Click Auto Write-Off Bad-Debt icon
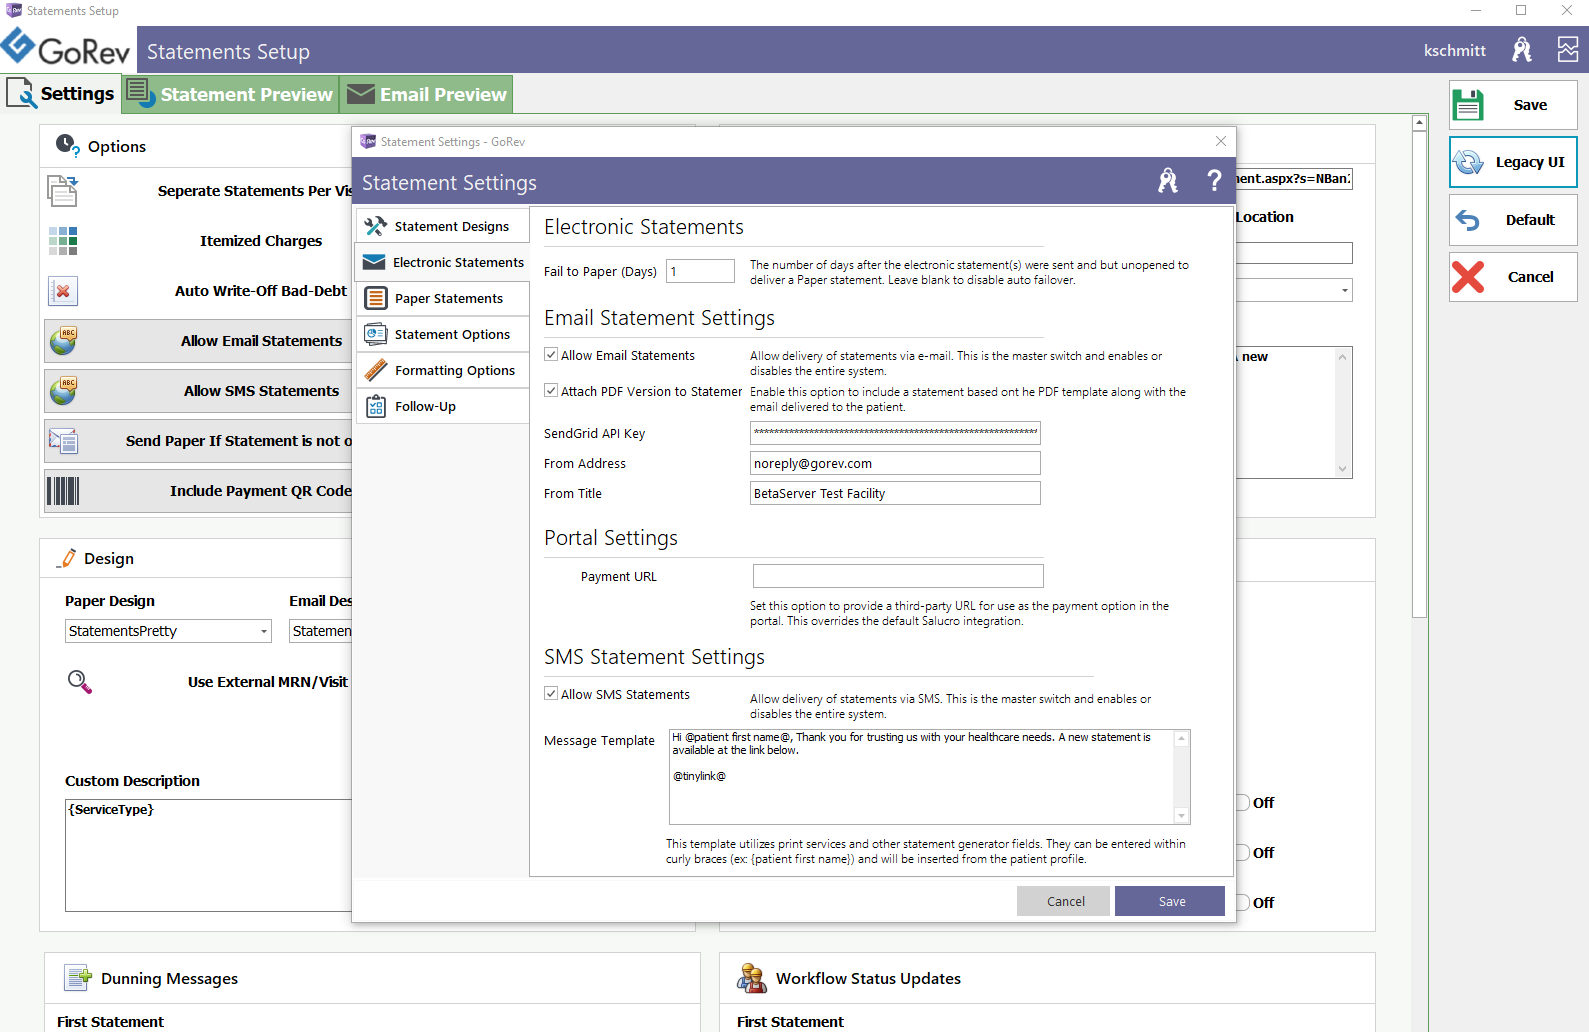Image resolution: width=1589 pixels, height=1032 pixels. (63, 291)
